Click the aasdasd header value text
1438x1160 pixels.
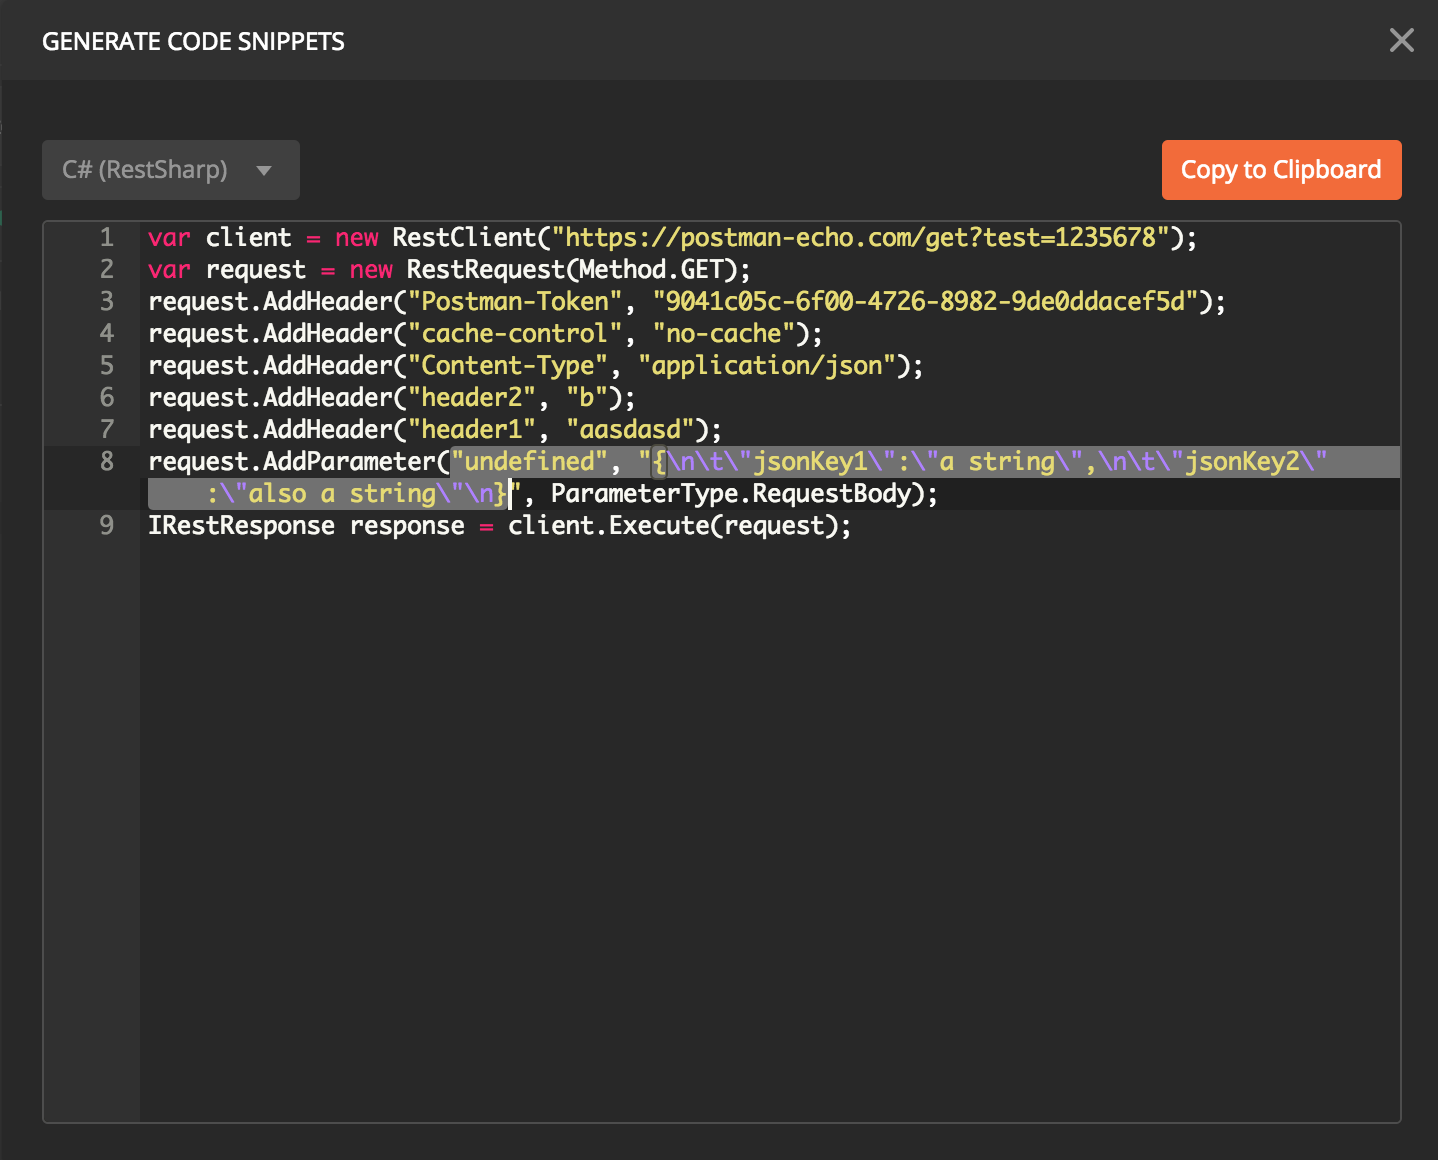click(x=628, y=429)
